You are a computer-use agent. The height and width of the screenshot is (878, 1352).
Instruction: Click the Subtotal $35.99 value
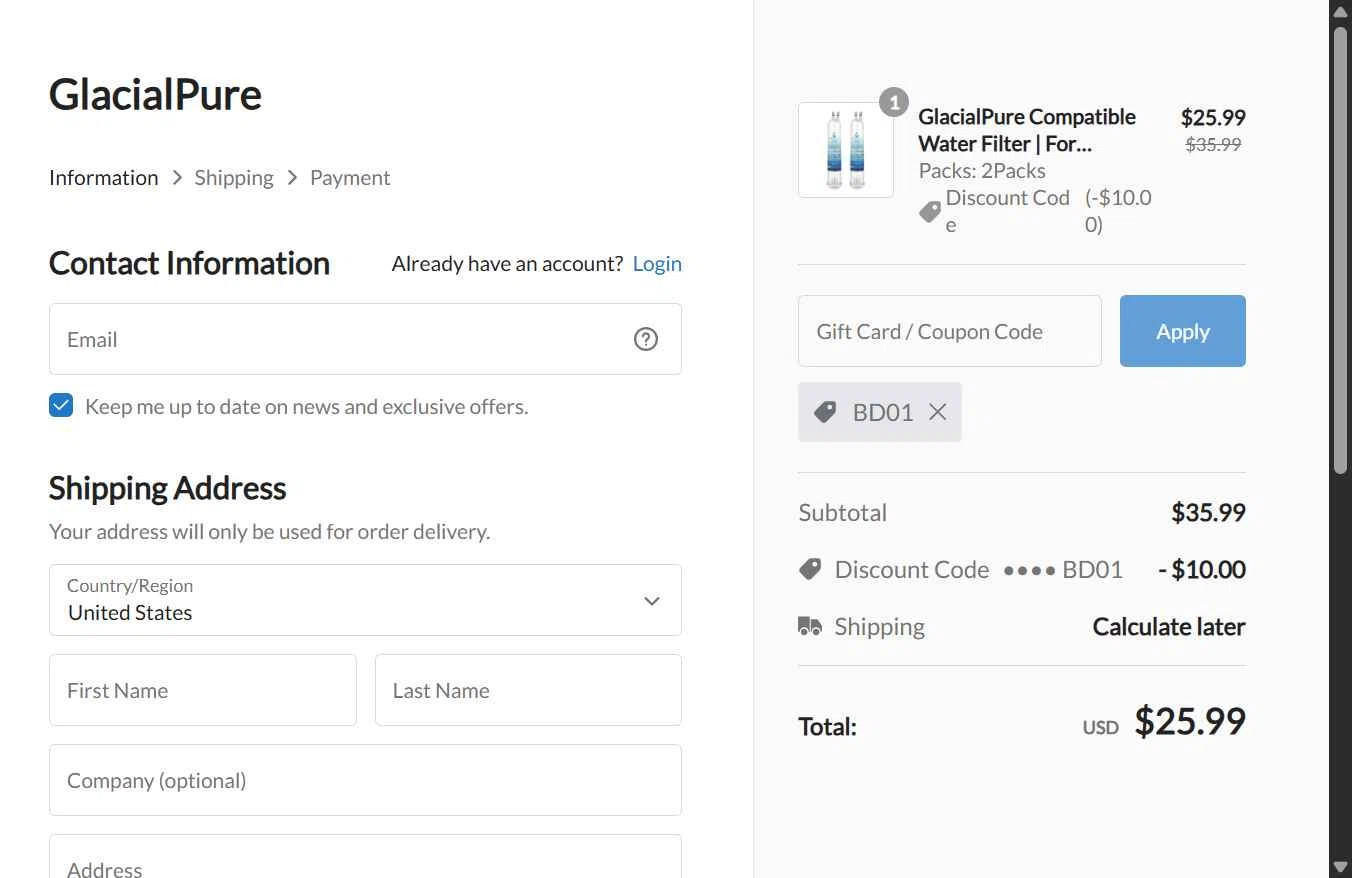[1208, 512]
